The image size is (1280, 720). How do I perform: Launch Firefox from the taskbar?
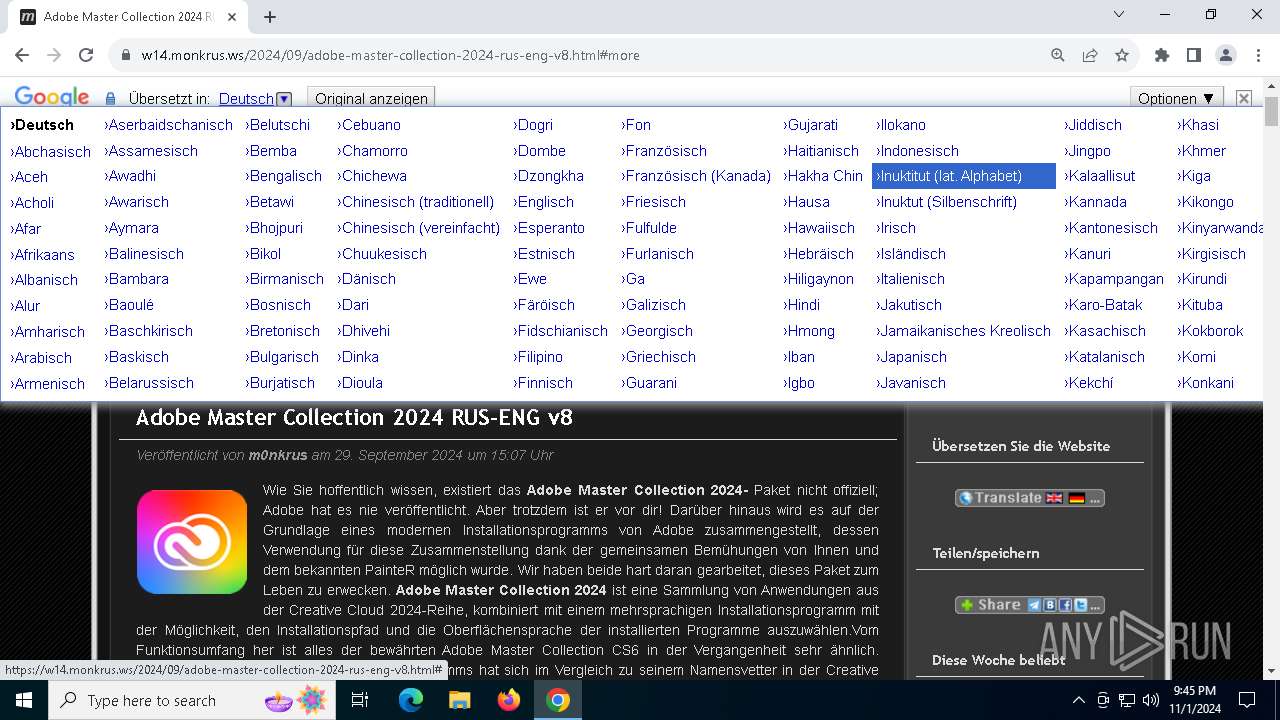coord(508,700)
